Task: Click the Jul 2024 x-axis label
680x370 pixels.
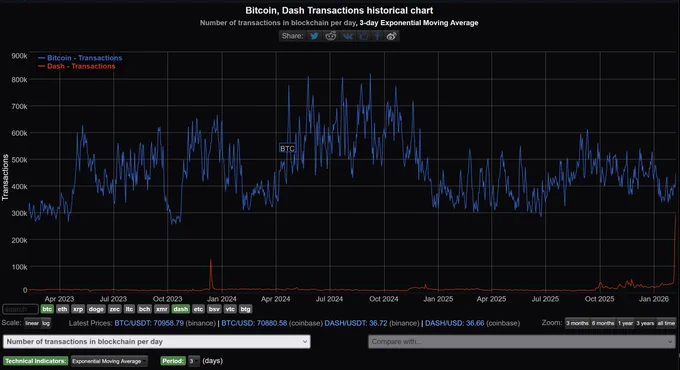Action: [329, 299]
